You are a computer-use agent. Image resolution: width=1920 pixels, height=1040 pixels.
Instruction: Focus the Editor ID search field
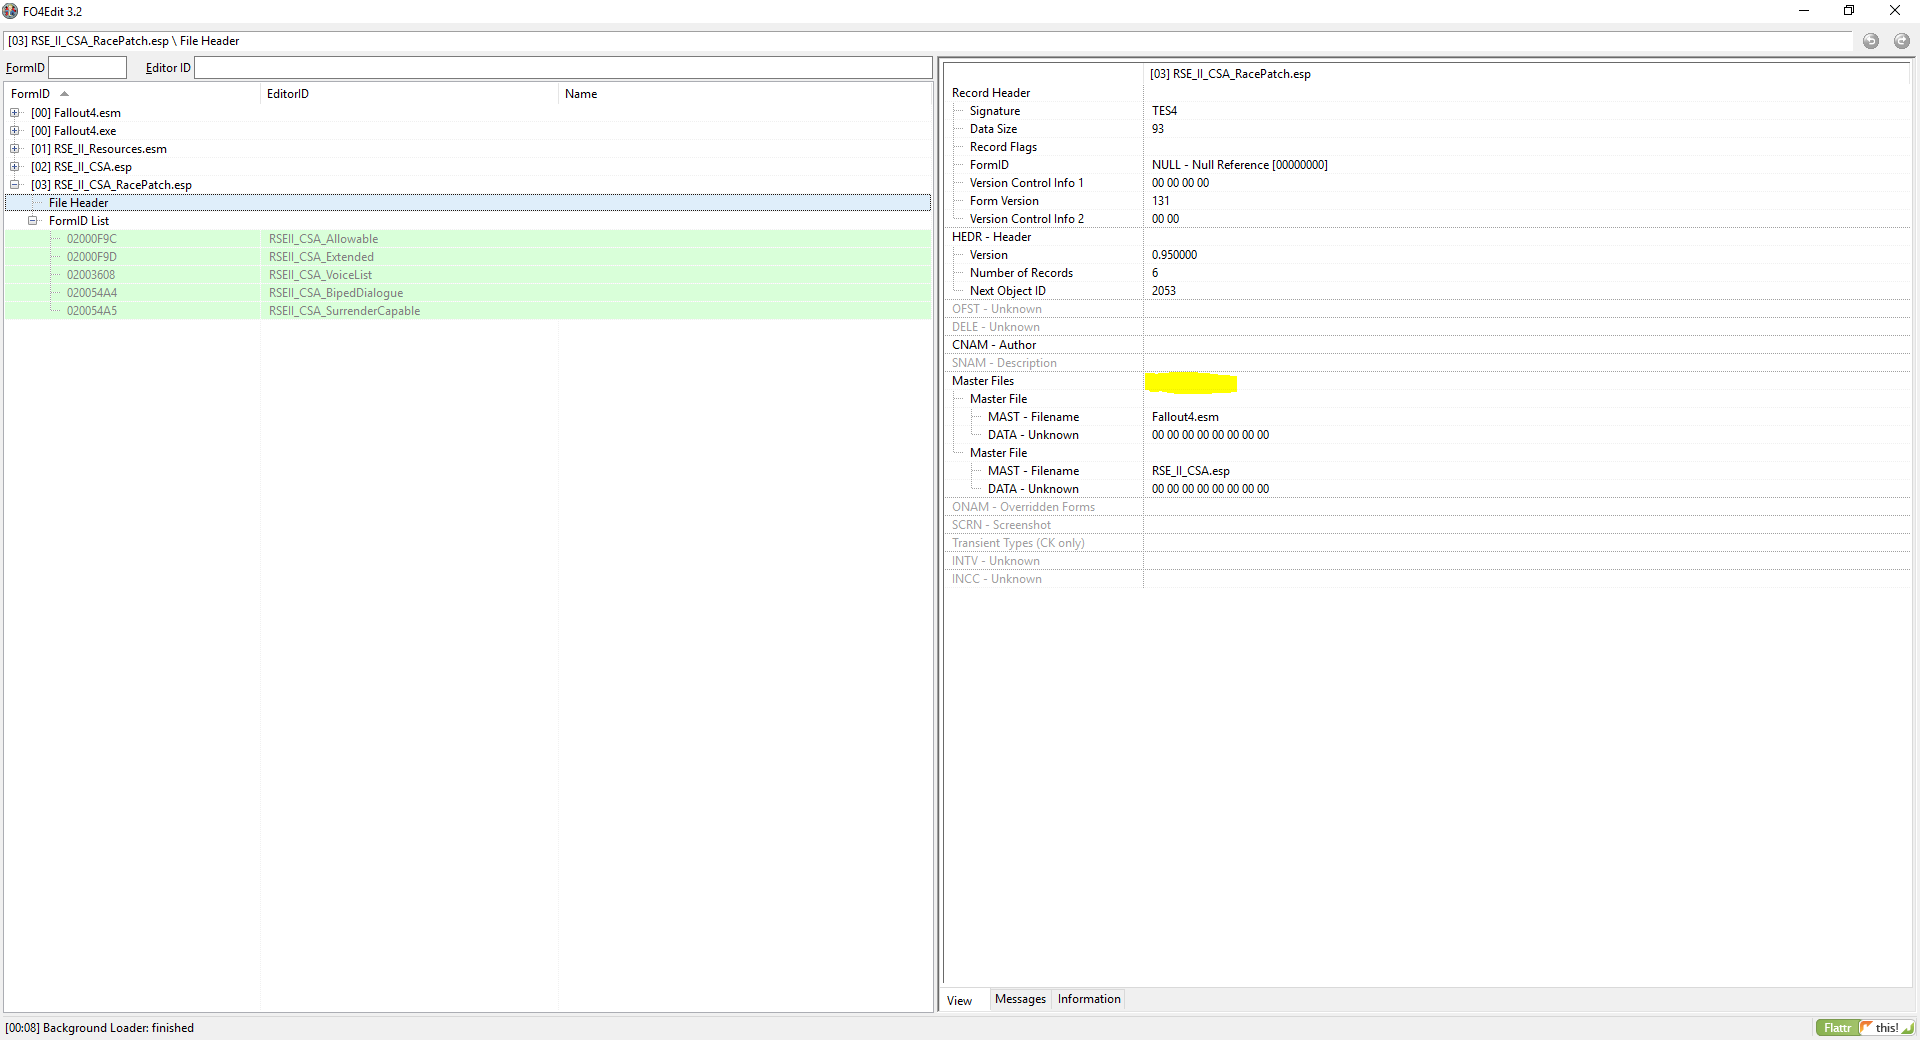563,67
